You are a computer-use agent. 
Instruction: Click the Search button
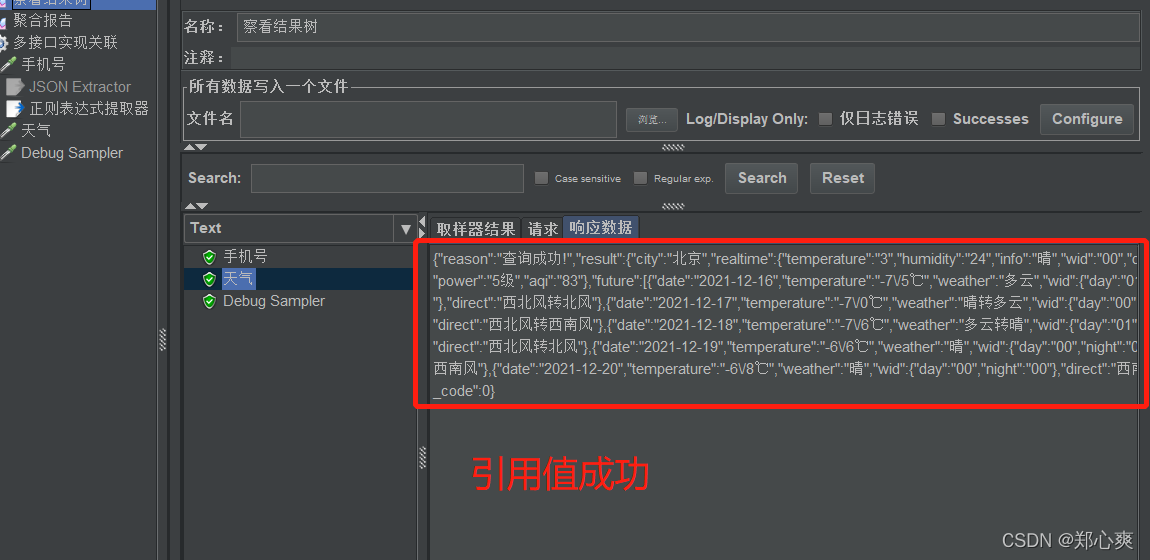tap(761, 178)
